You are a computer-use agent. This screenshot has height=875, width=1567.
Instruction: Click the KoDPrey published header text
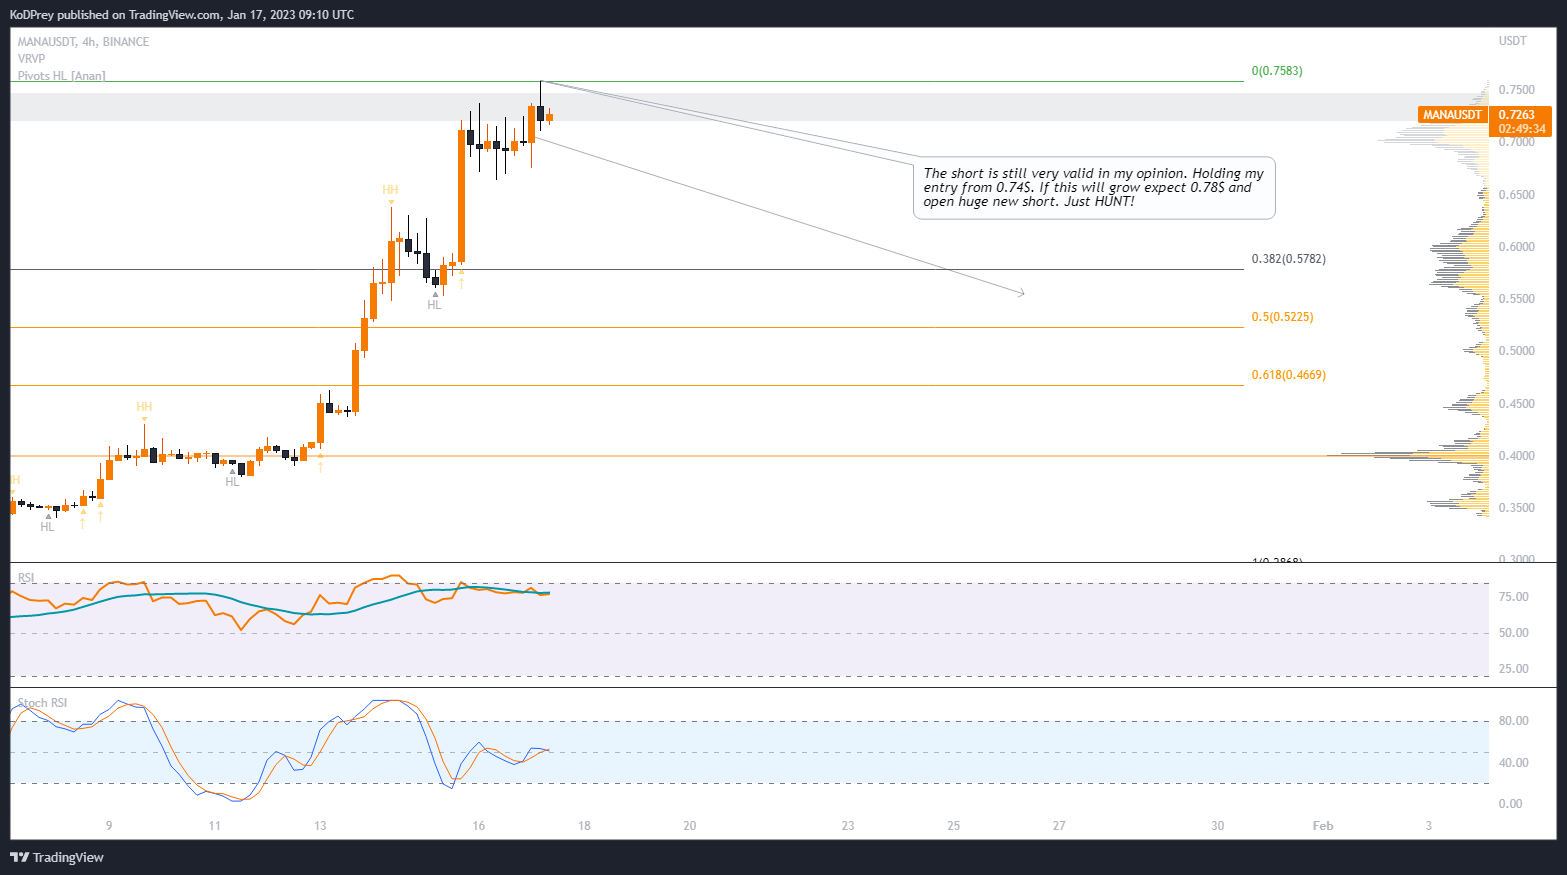coord(181,15)
